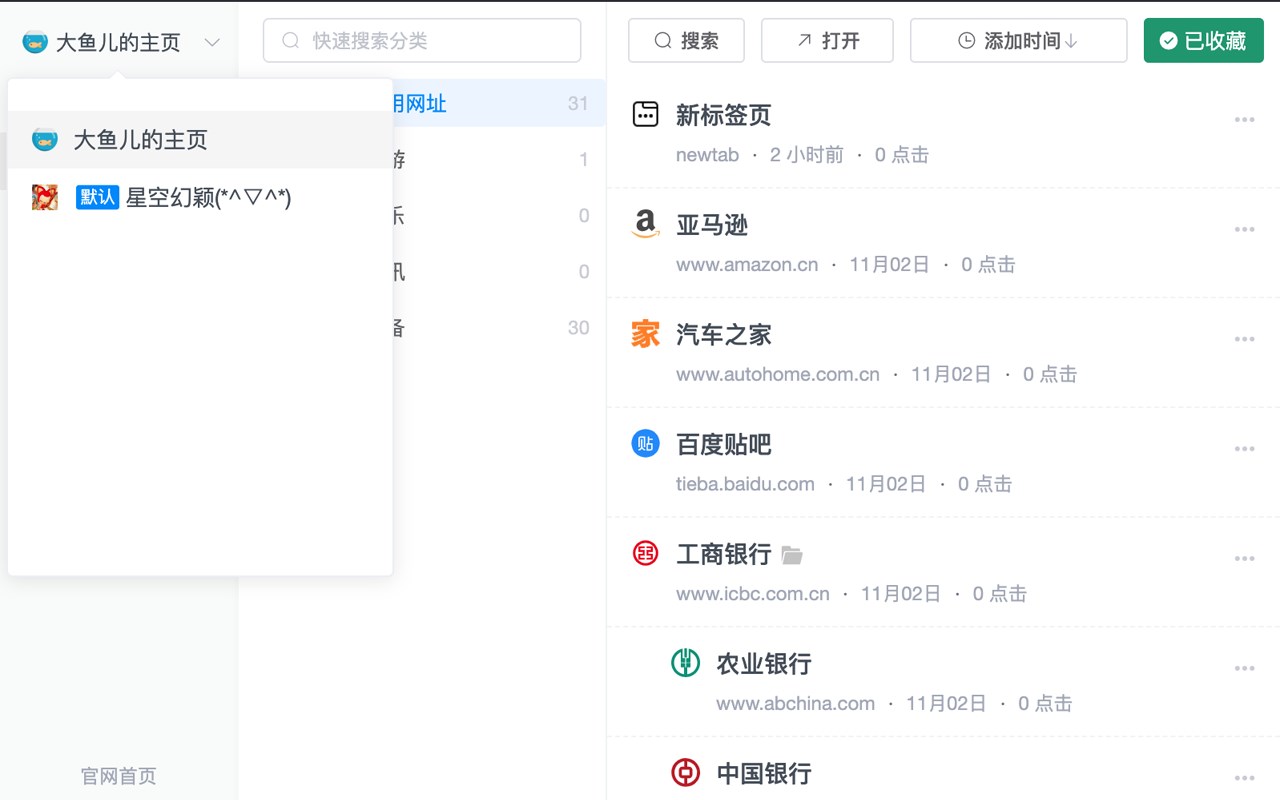
Task: Click the folder icon beside 工商银行
Action: click(792, 555)
